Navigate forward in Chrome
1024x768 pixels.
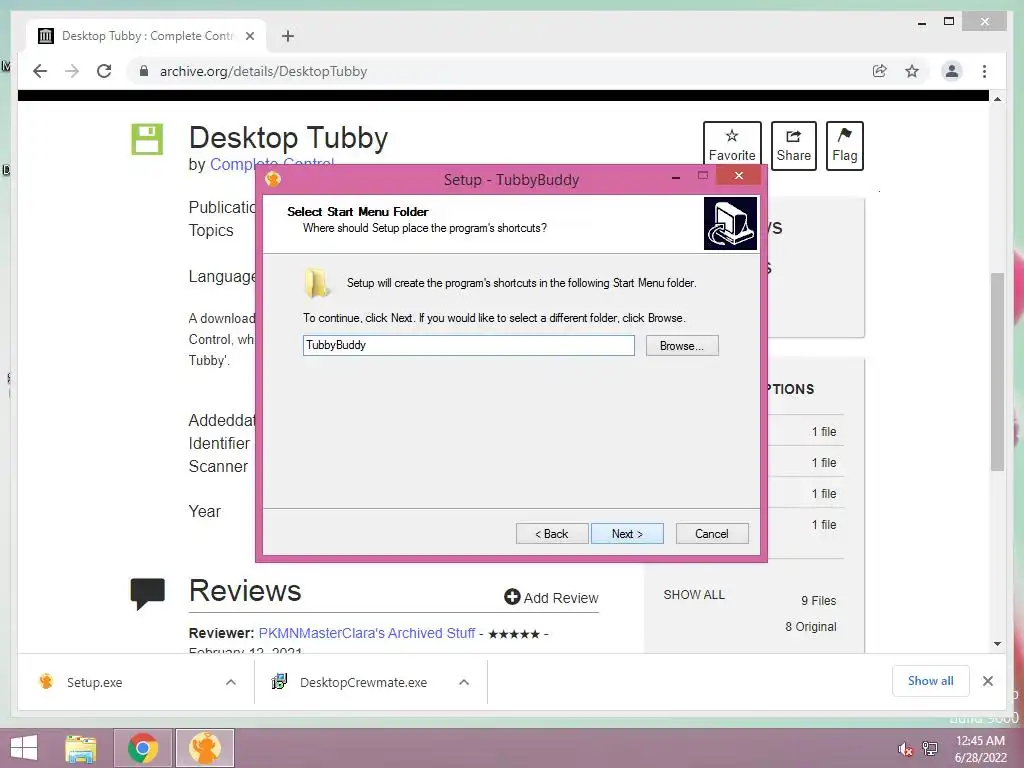(x=72, y=71)
